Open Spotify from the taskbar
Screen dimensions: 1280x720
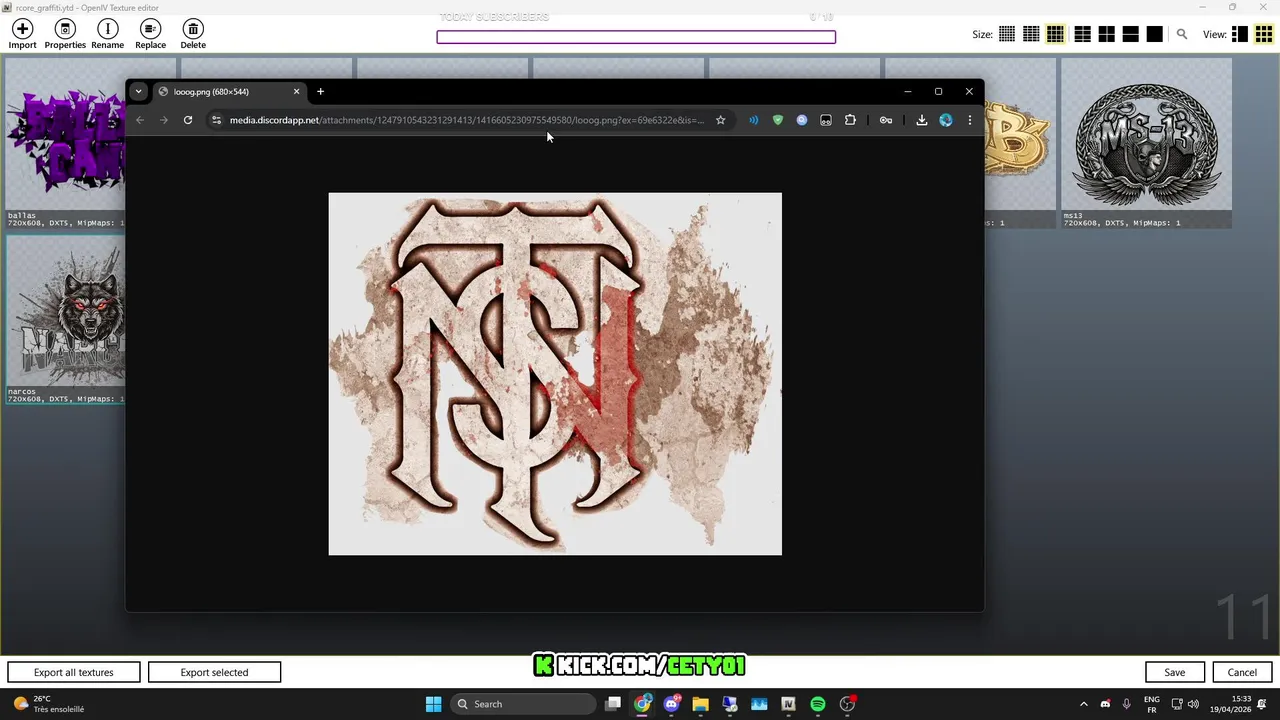(818, 704)
